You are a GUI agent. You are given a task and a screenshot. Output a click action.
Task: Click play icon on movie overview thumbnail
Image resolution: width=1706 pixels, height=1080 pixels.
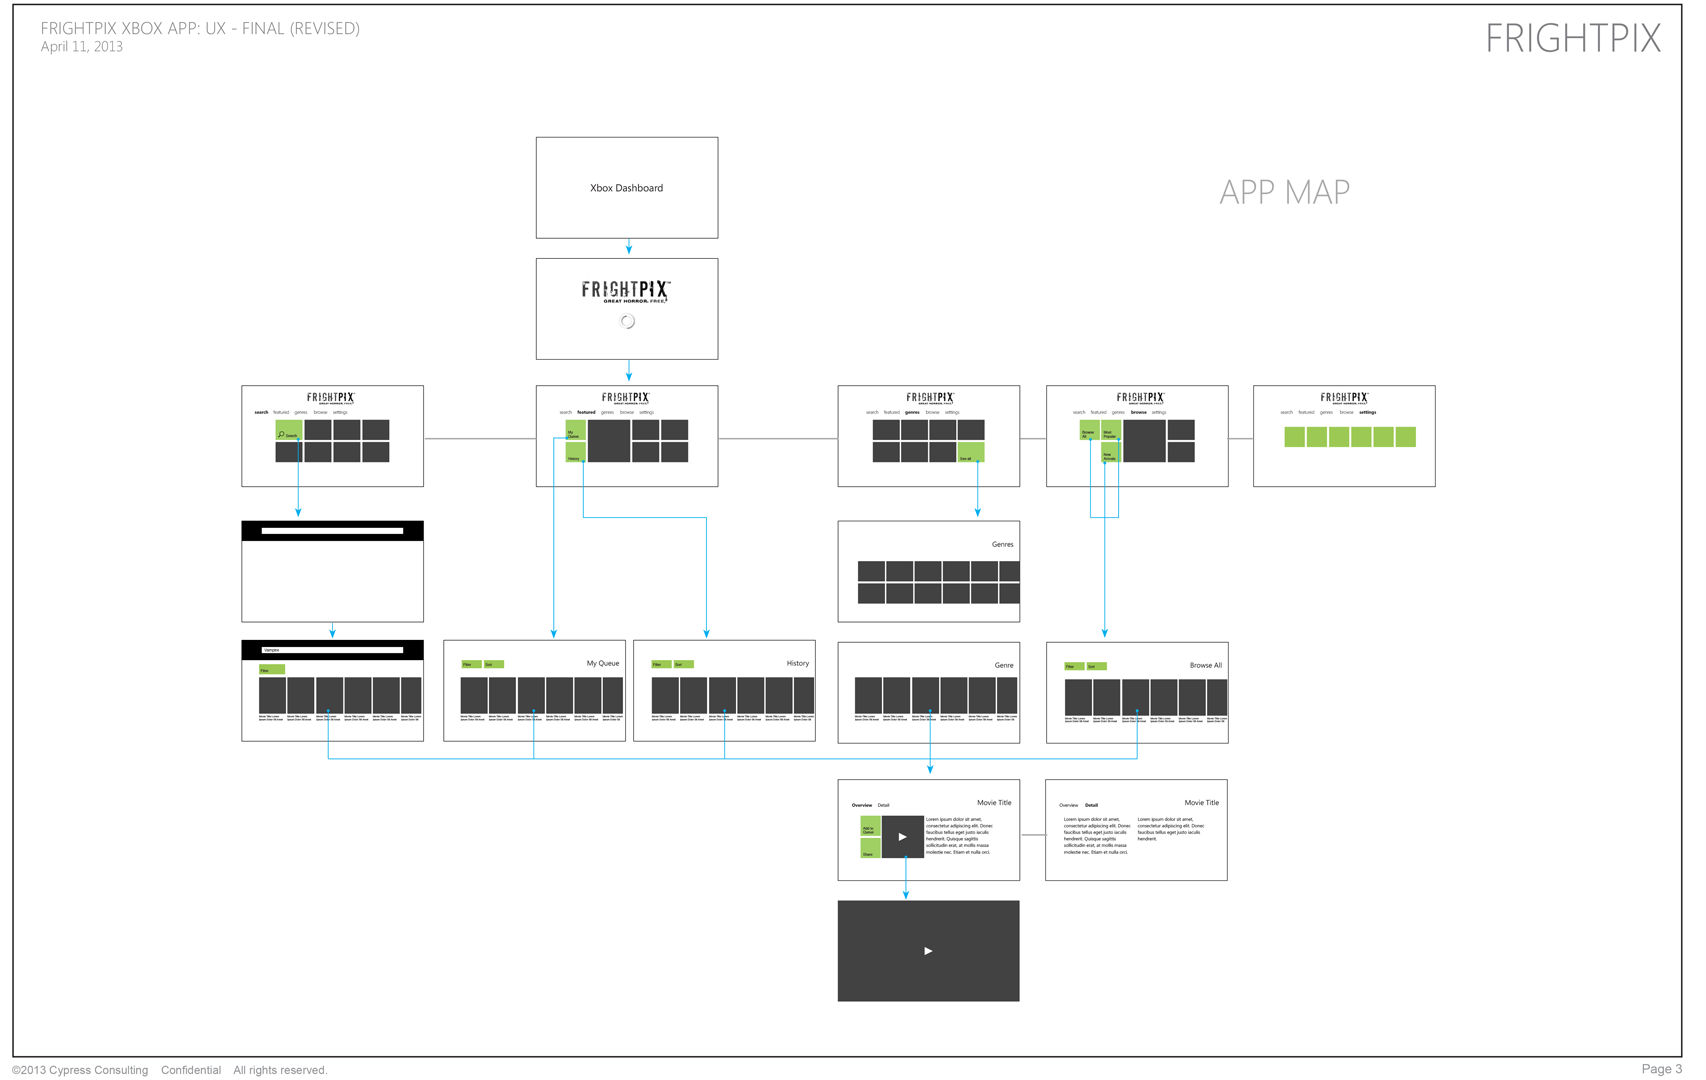point(902,837)
